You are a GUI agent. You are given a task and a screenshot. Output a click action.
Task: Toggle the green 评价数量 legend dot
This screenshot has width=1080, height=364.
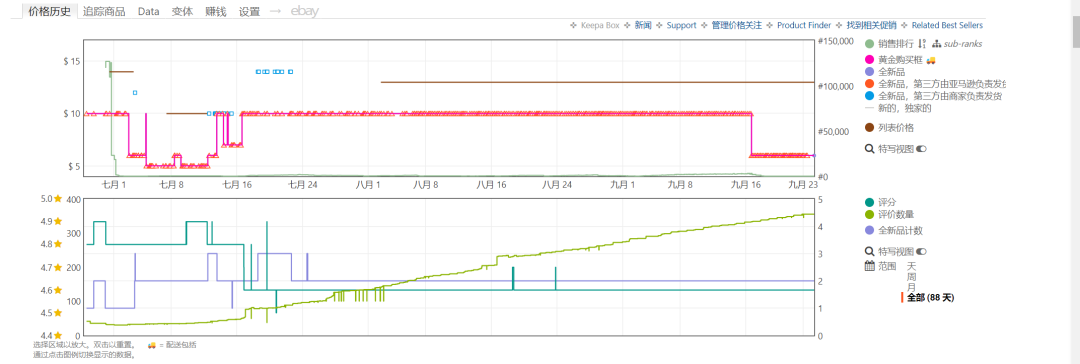869,214
